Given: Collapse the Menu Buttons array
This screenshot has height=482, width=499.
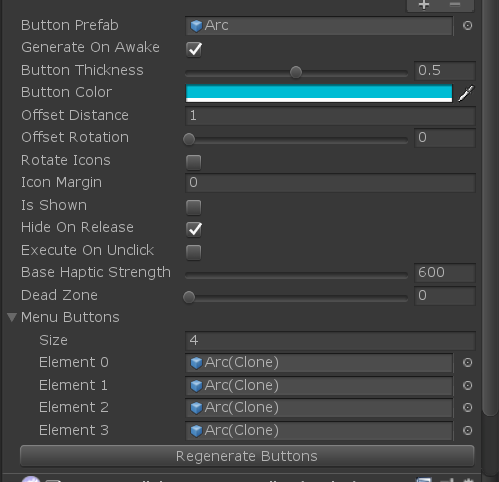Looking at the screenshot, I should pyautogui.click(x=12, y=317).
